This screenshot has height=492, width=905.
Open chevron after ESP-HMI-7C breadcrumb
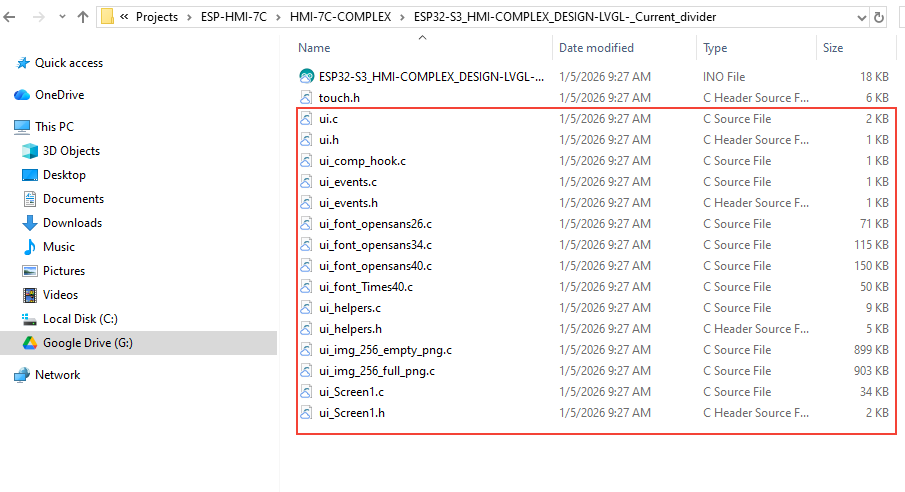tap(278, 17)
